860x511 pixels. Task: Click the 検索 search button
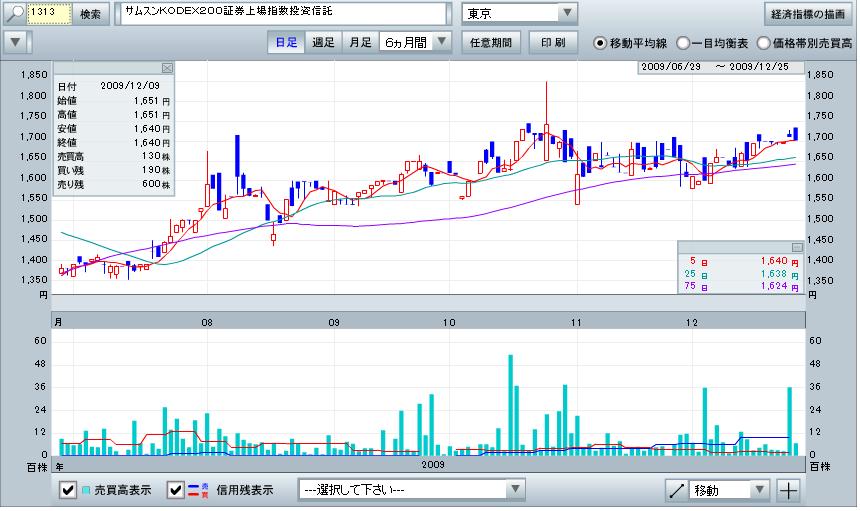(x=90, y=14)
